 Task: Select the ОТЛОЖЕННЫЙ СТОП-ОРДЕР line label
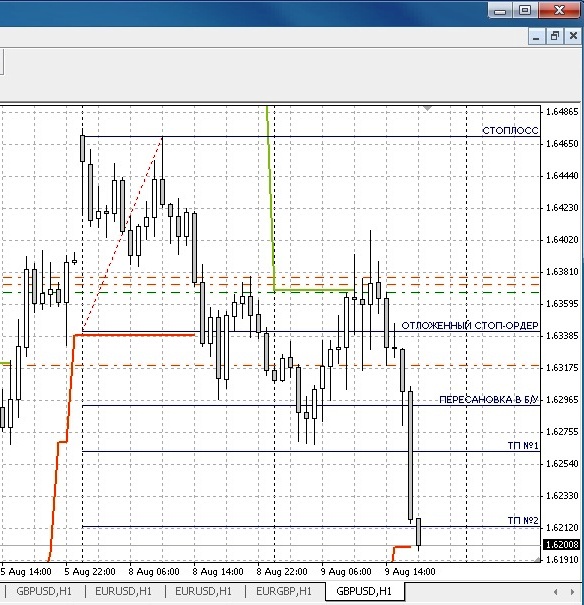[x=470, y=326]
